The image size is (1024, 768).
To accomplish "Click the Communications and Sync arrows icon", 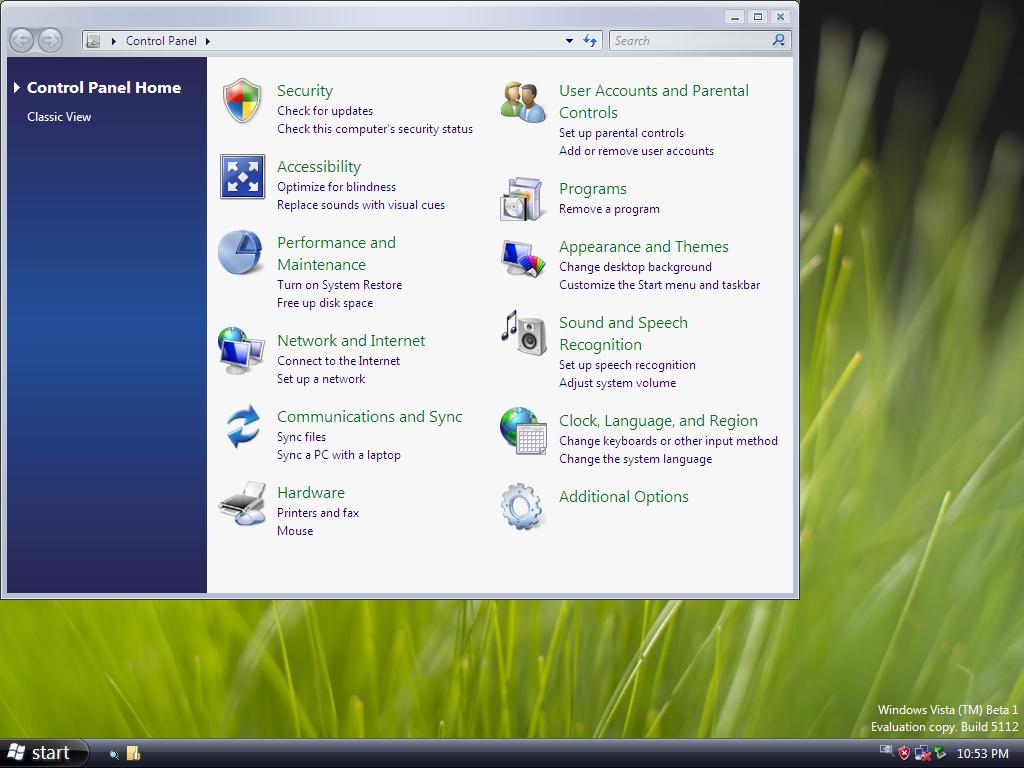I will point(243,426).
